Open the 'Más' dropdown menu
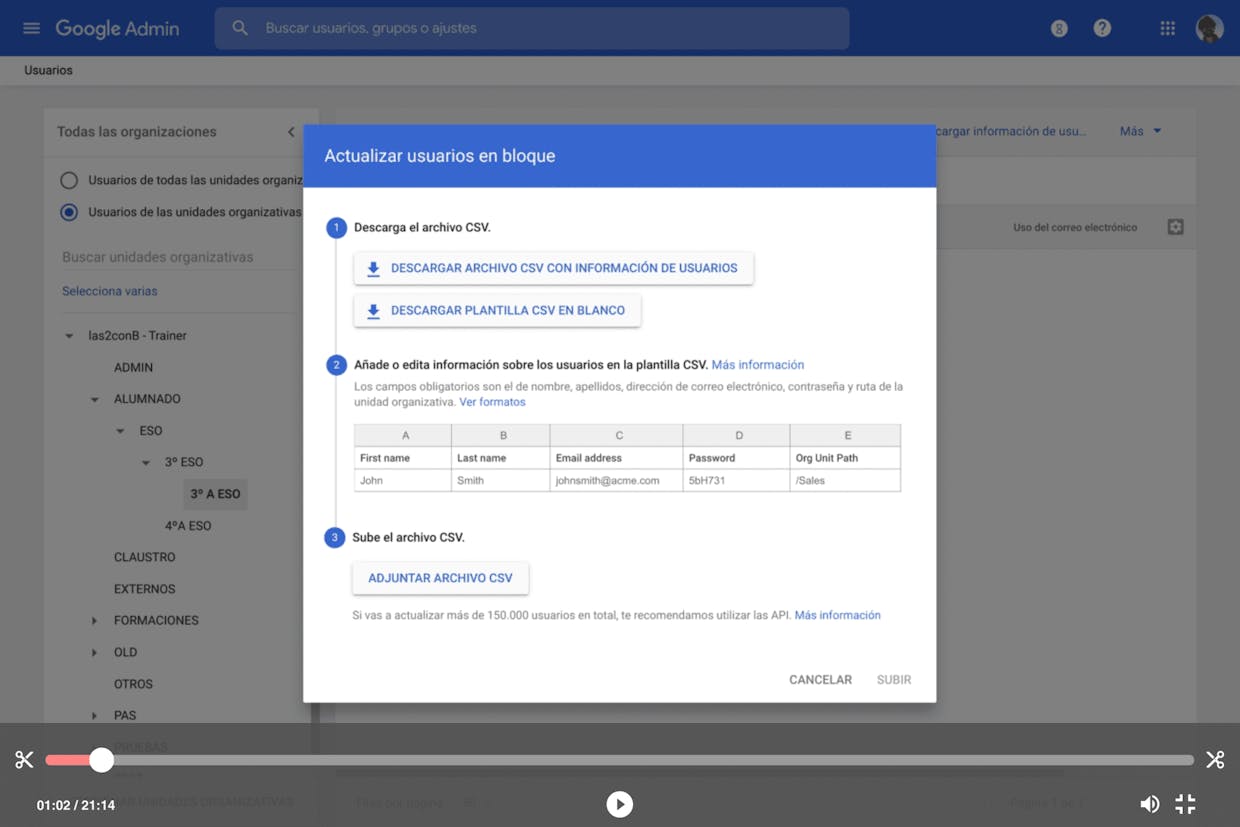The height and width of the screenshot is (827, 1240). pos(1141,131)
